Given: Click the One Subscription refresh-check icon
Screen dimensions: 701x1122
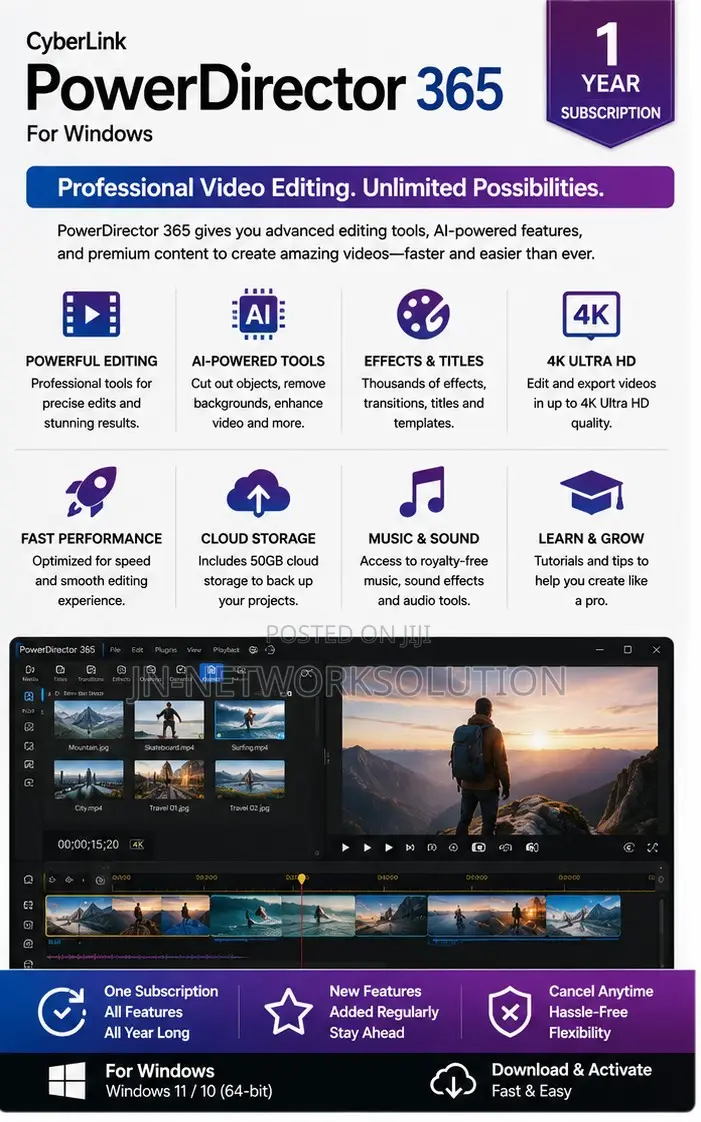Looking at the screenshot, I should click(x=62, y=1012).
